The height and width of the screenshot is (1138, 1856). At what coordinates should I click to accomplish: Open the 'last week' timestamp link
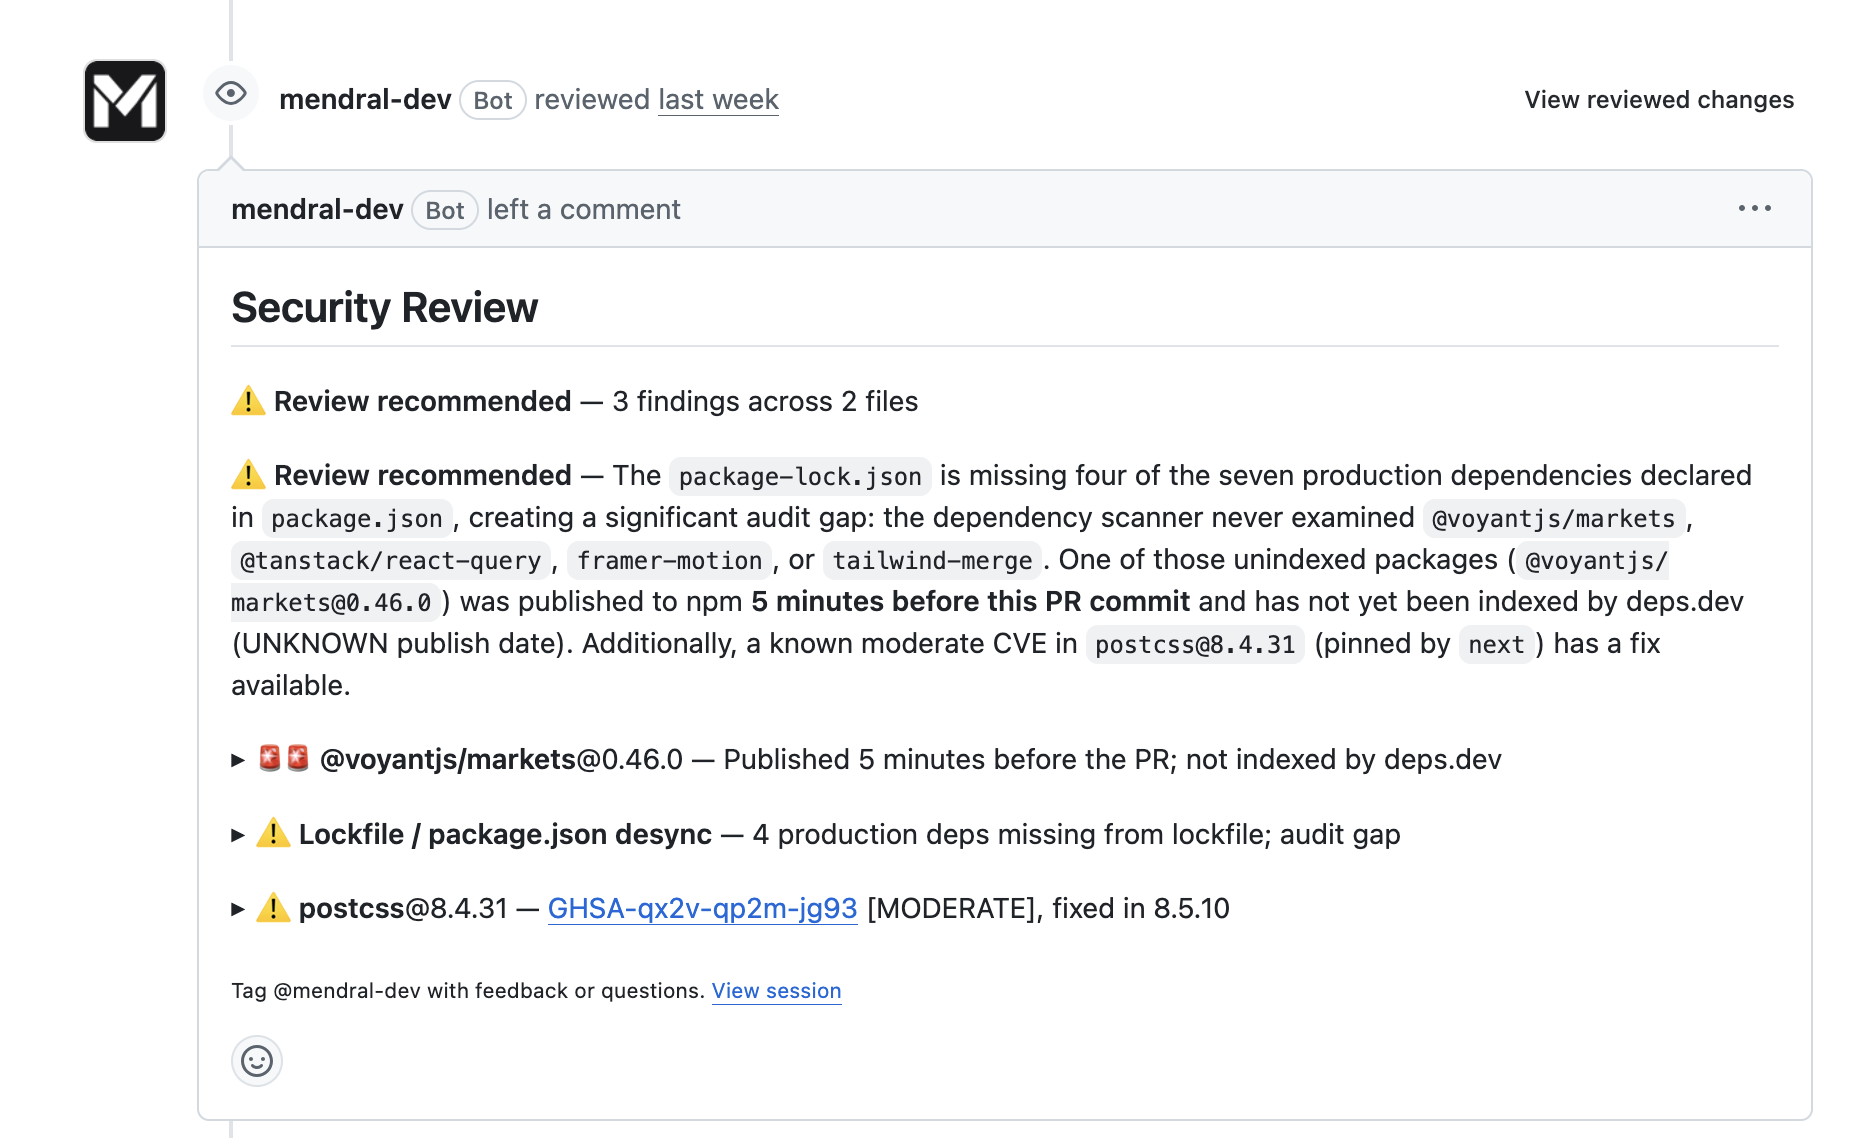click(x=718, y=100)
